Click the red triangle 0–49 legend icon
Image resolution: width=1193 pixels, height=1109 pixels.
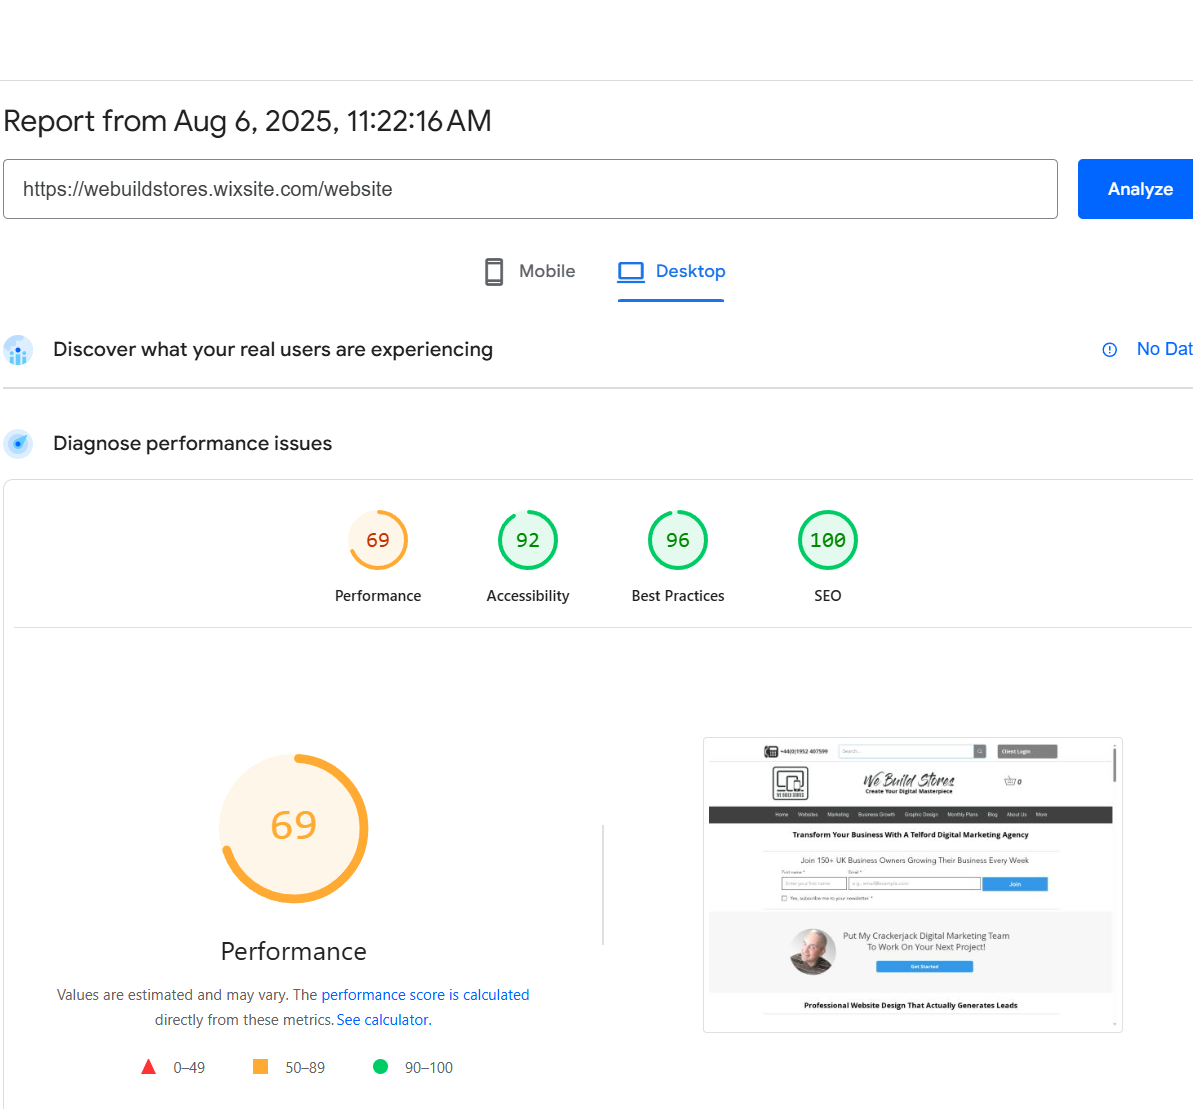click(x=149, y=1067)
